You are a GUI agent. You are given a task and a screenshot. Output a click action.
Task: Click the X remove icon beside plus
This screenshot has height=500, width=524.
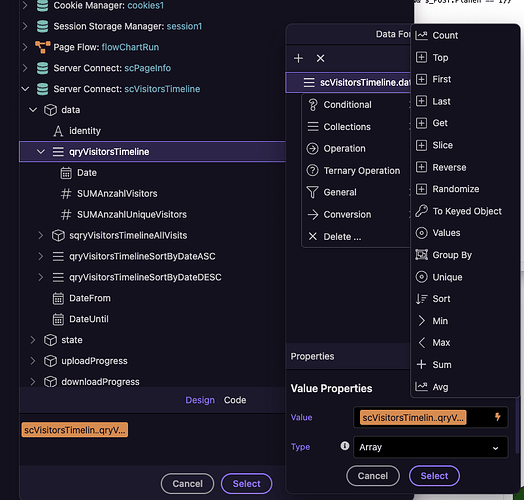320,58
